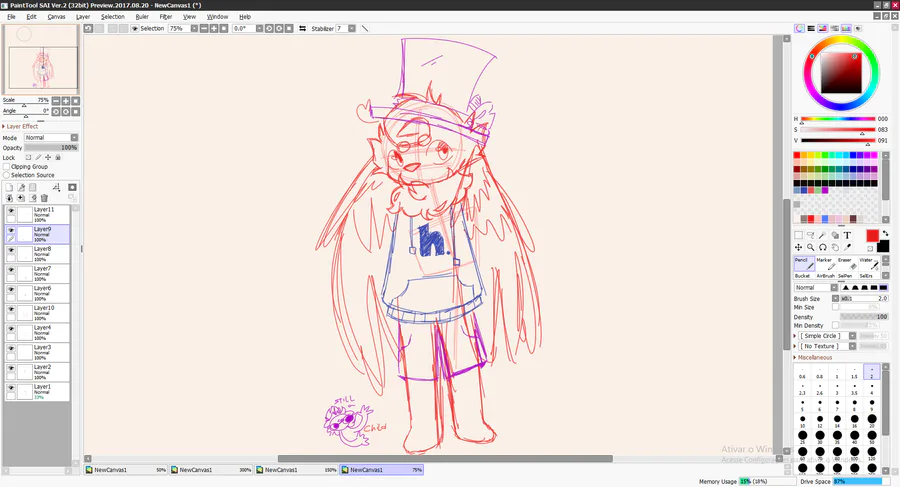Switch to the NewCanvas1 150% tab
The height and width of the screenshot is (487, 900).
click(x=296, y=470)
